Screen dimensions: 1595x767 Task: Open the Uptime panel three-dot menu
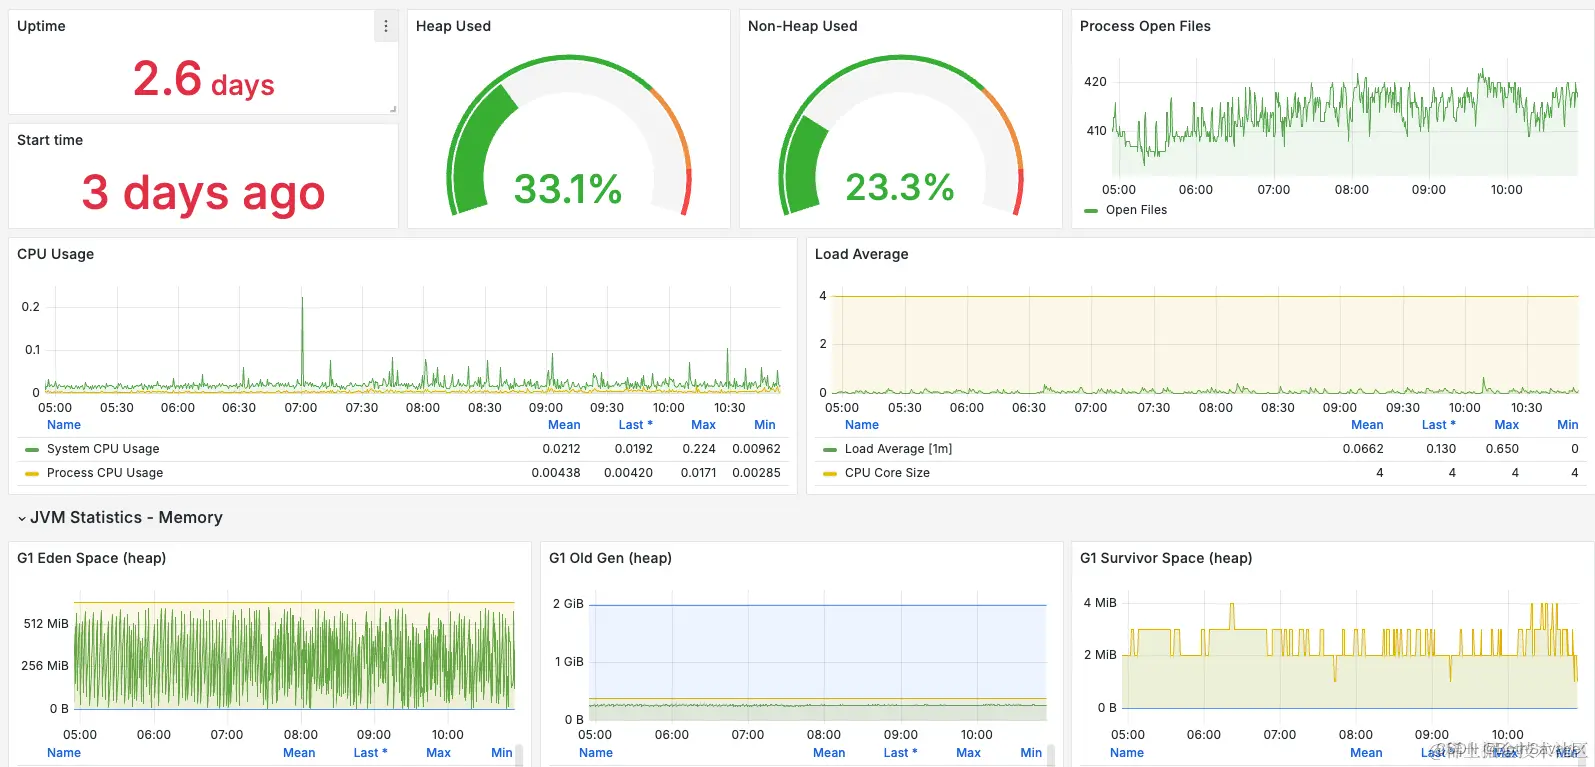[x=386, y=27]
